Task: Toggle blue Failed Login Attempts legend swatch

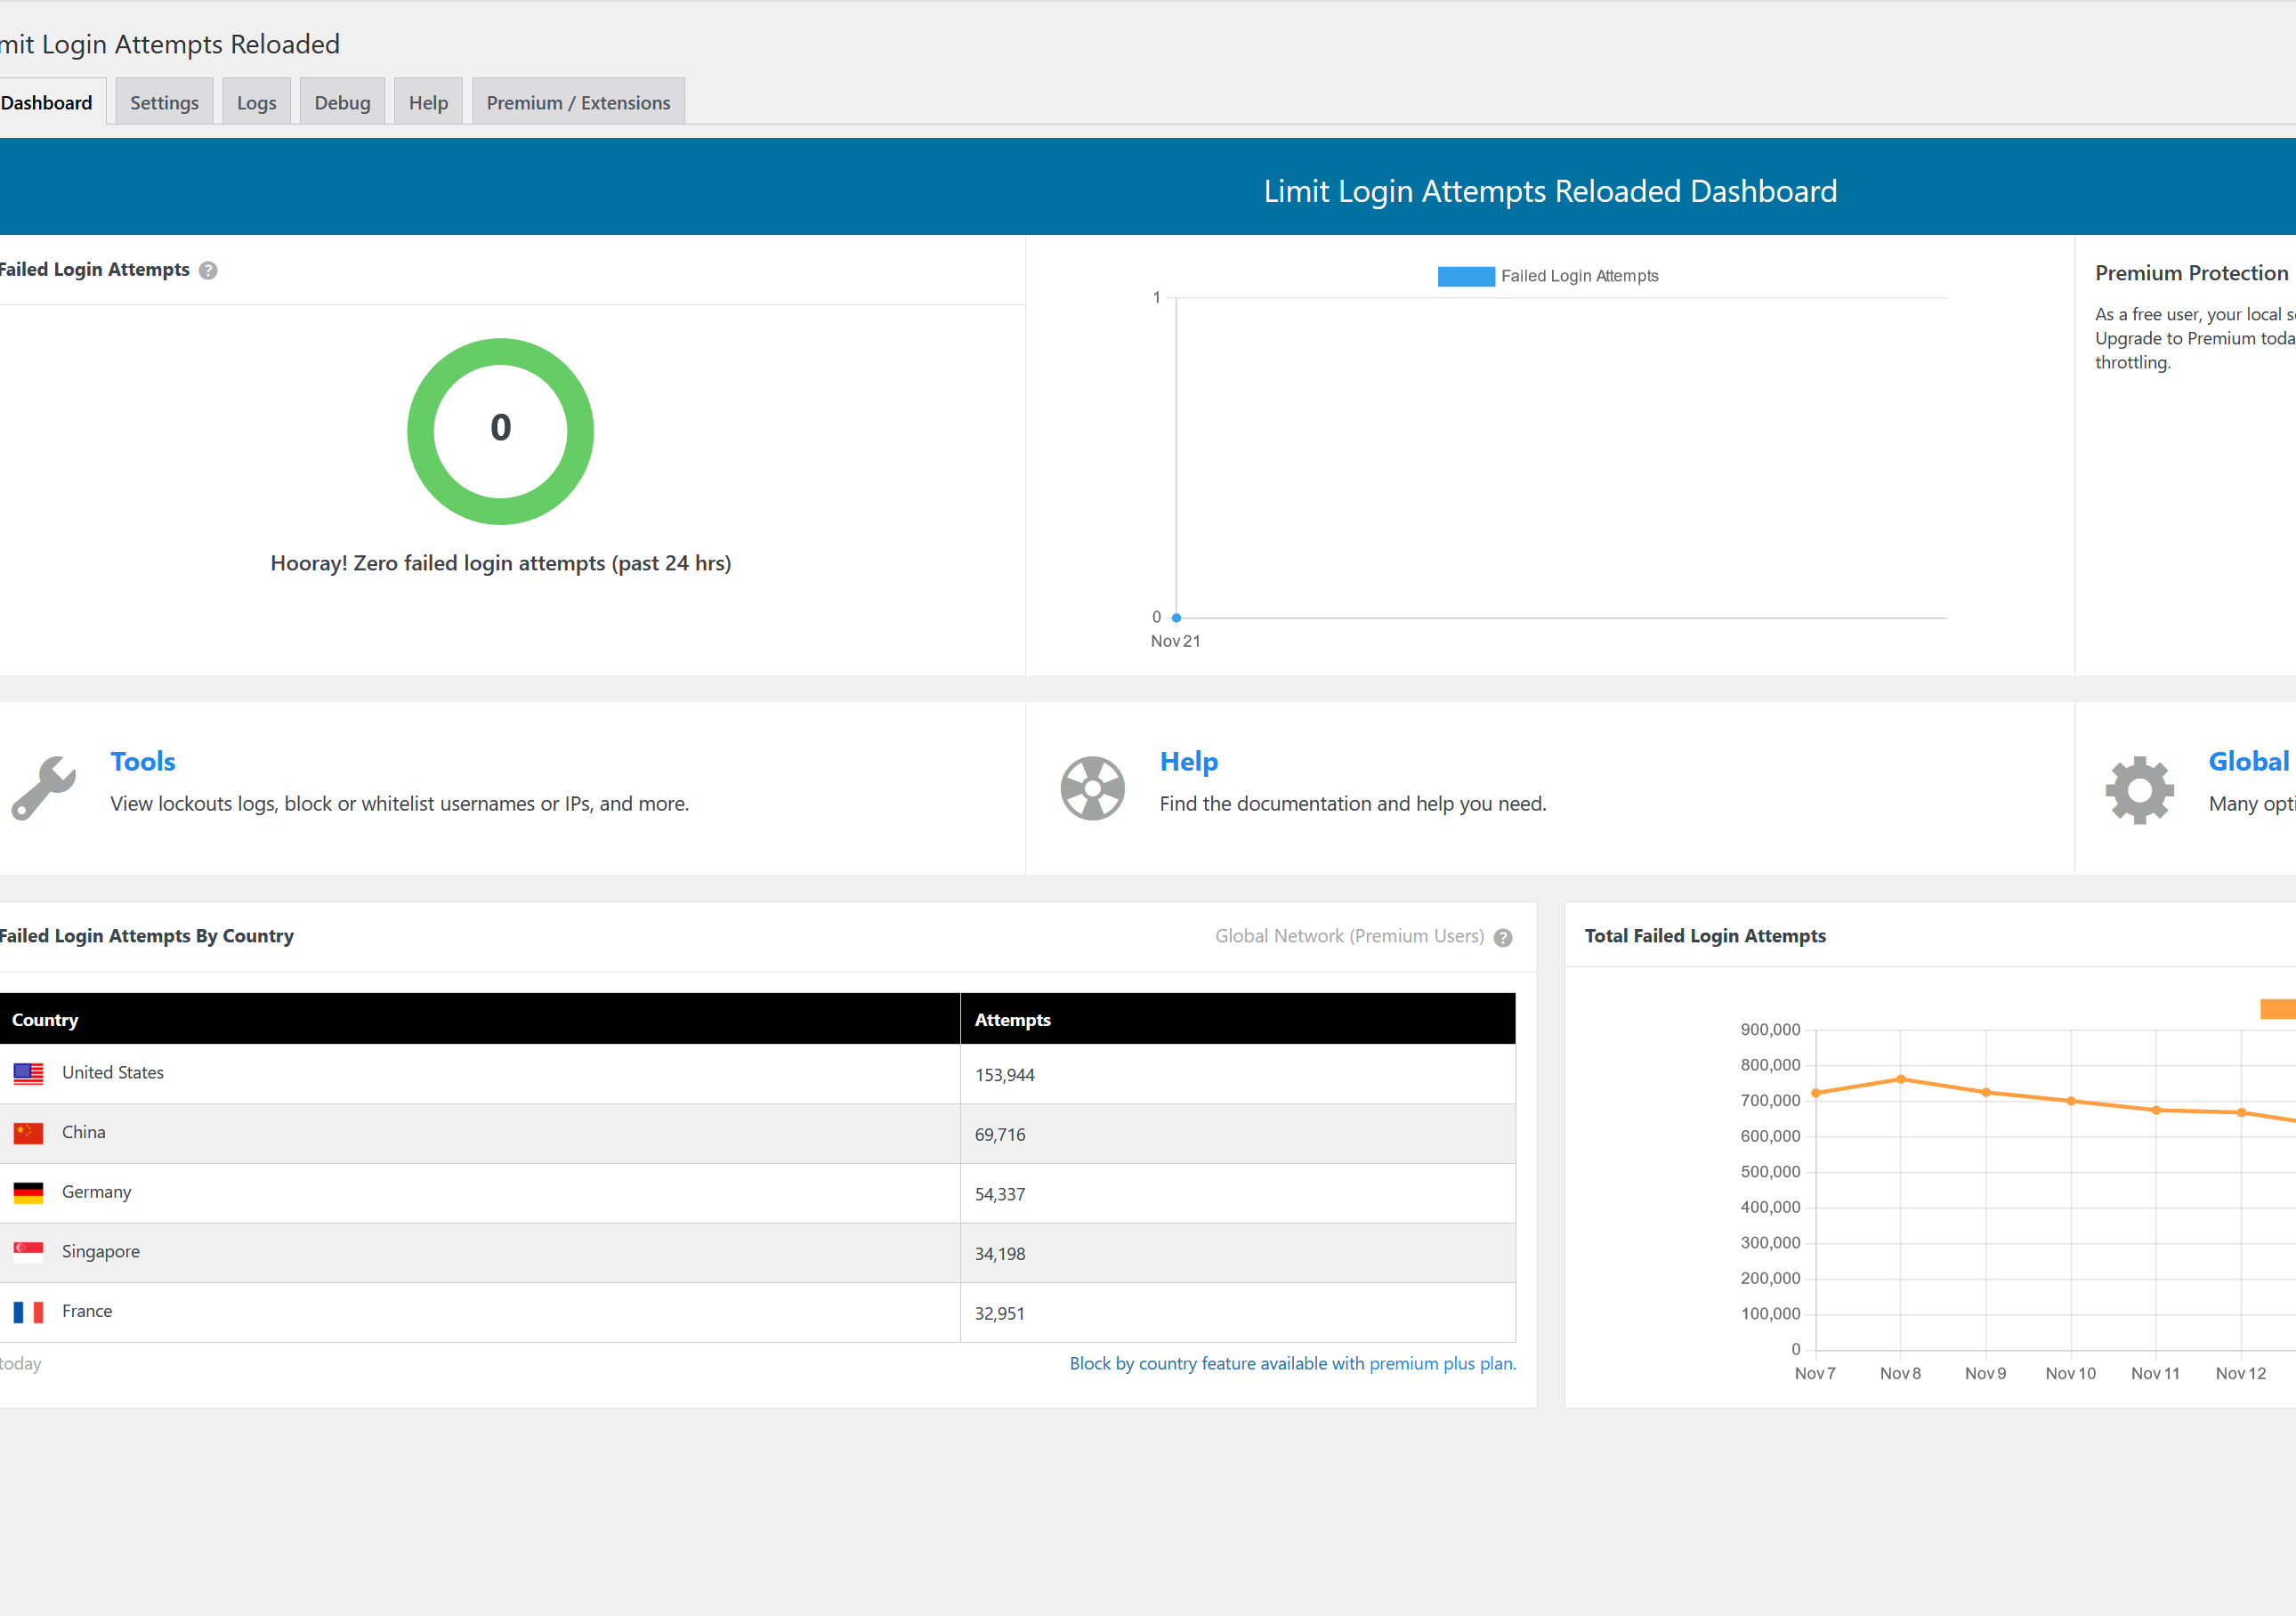Action: coord(1465,277)
